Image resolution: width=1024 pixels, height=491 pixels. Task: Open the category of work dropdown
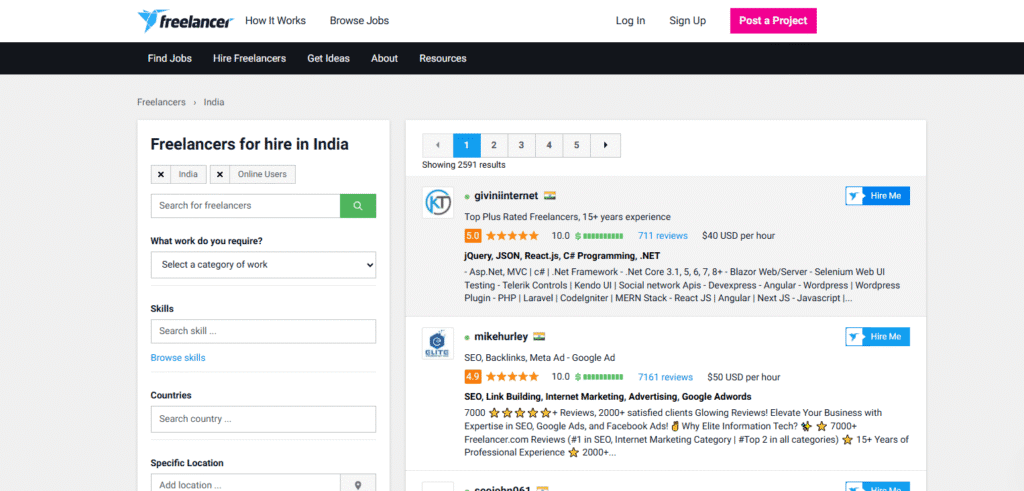pos(263,265)
